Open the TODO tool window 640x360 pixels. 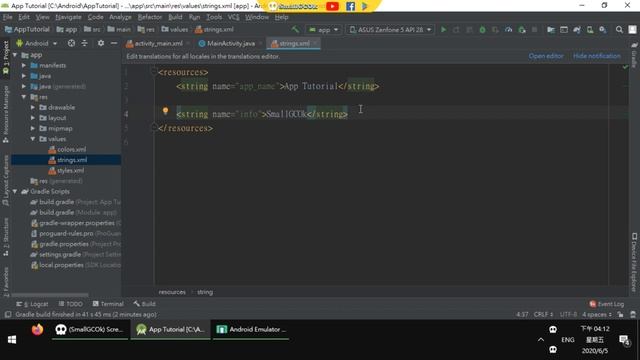coord(71,304)
